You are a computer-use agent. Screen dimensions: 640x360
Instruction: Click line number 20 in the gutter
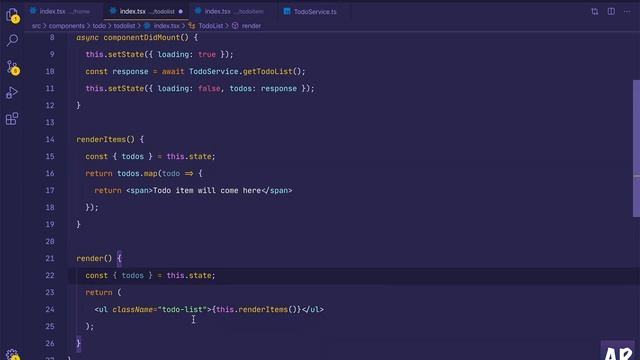[x=50, y=242]
